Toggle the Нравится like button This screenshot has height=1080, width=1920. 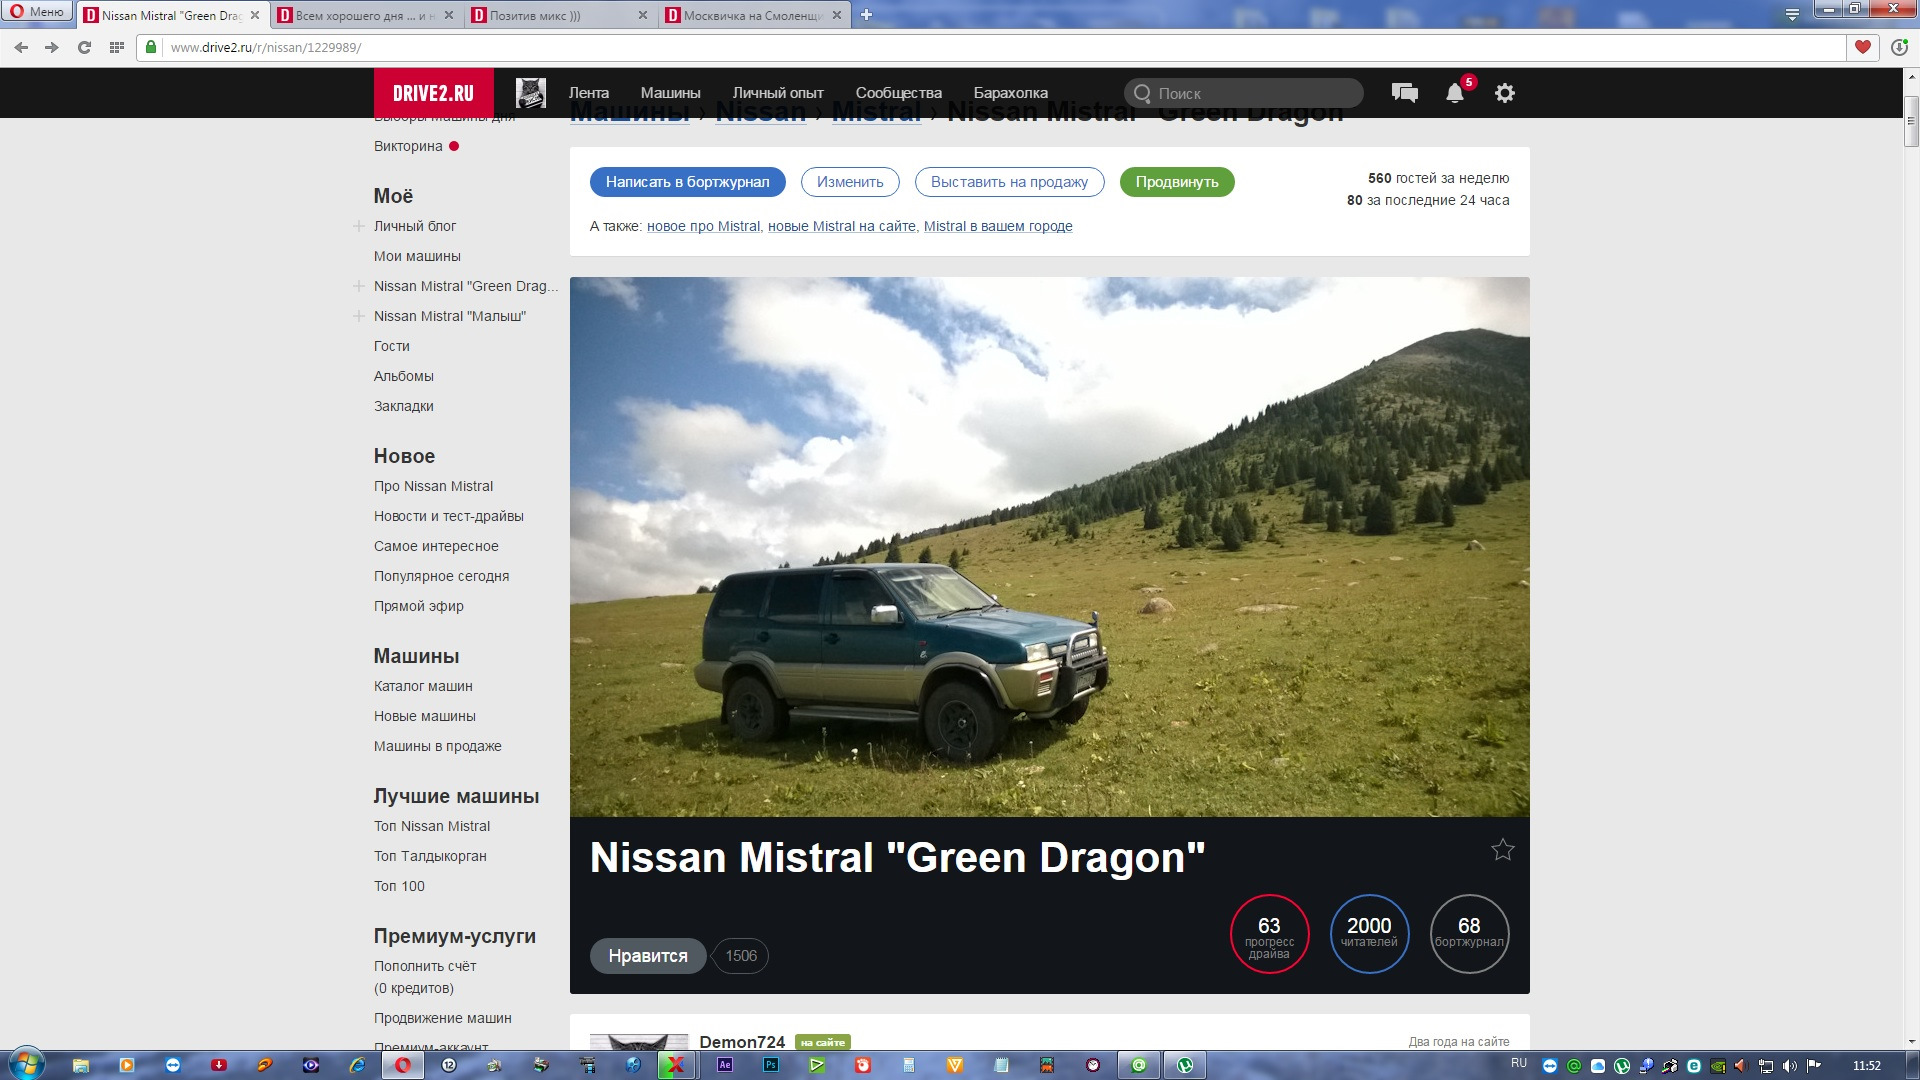tap(647, 956)
